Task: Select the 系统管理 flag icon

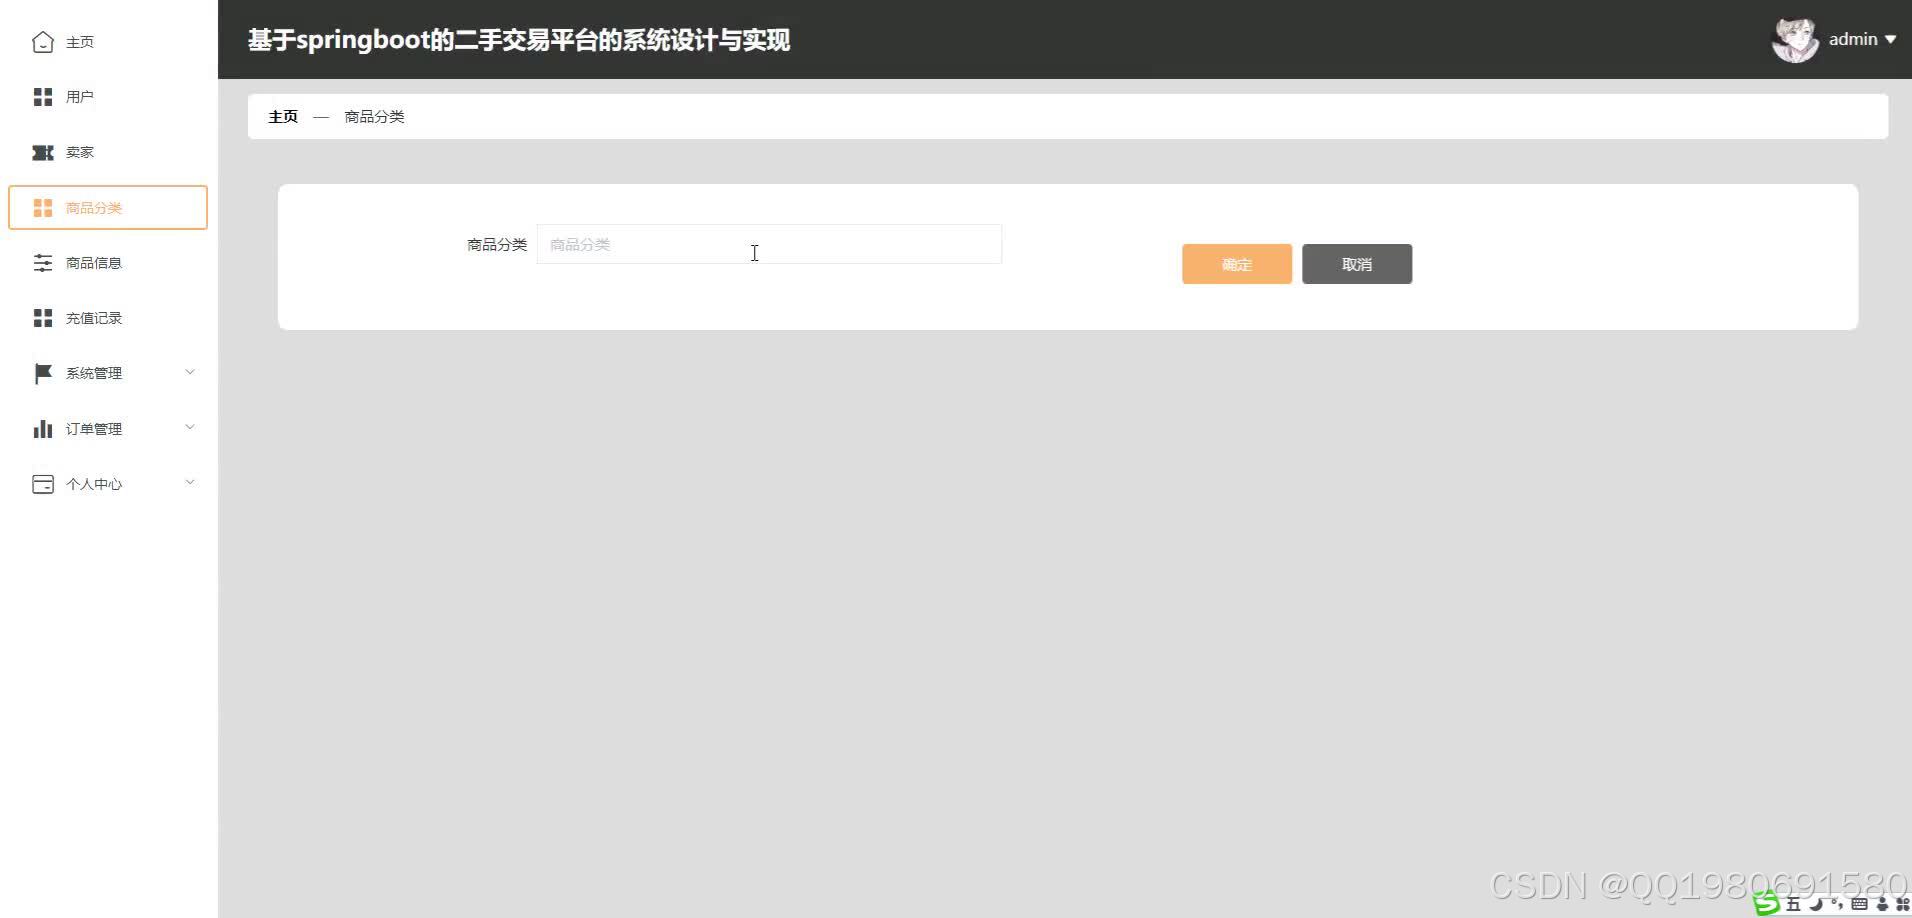Action: (x=43, y=373)
